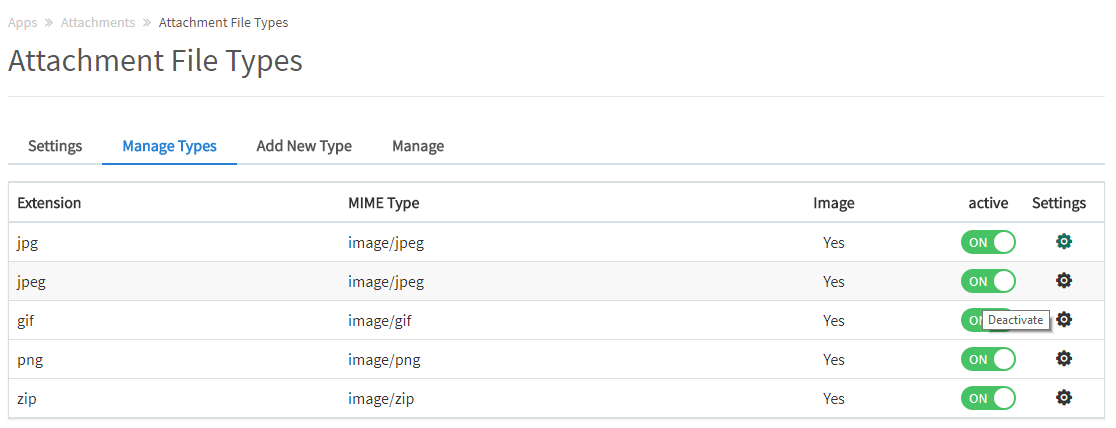Click the MIME Type column header
1116x428 pixels.
383,203
